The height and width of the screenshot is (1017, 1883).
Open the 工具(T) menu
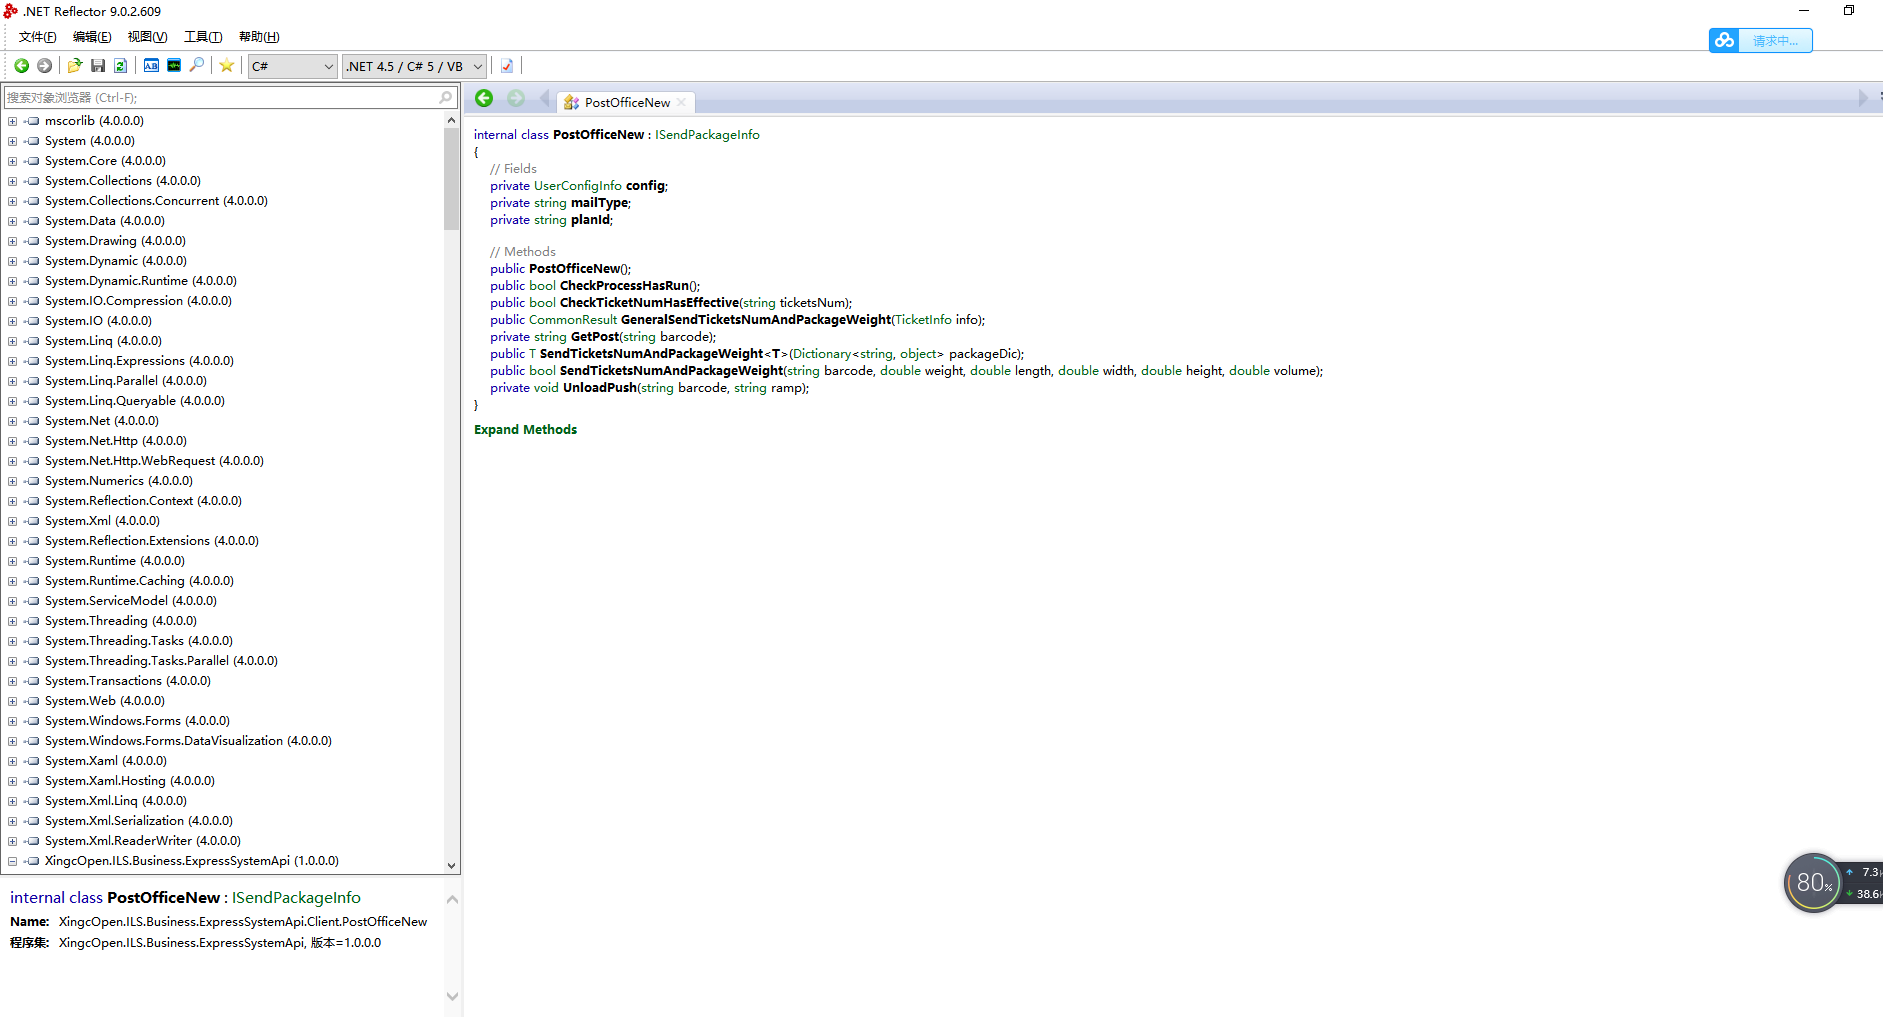coord(203,37)
